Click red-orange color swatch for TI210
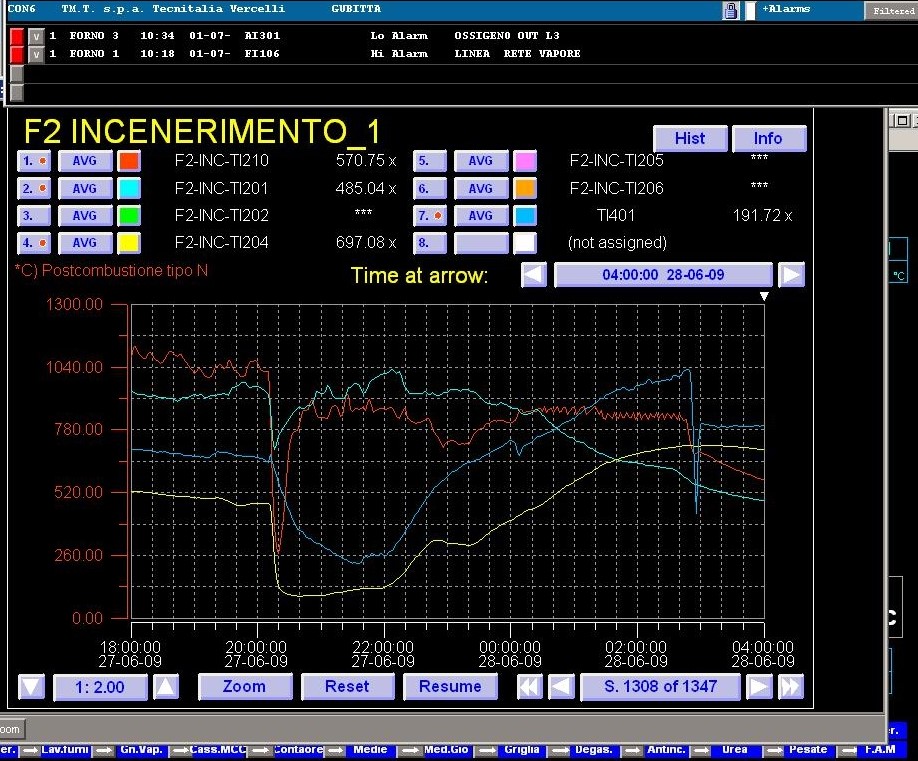Viewport: 918px width, 761px height. [x=129, y=161]
